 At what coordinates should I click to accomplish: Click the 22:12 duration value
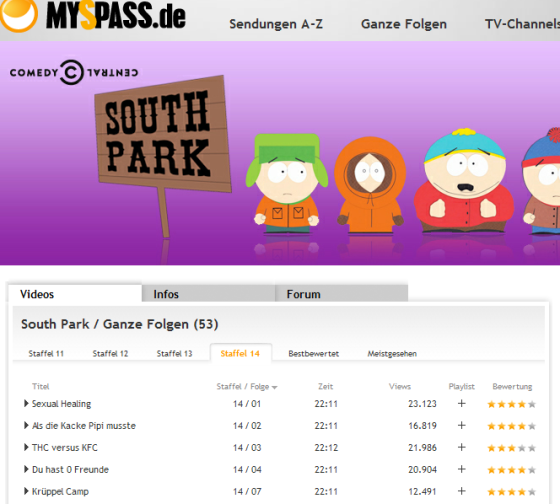pos(326,448)
